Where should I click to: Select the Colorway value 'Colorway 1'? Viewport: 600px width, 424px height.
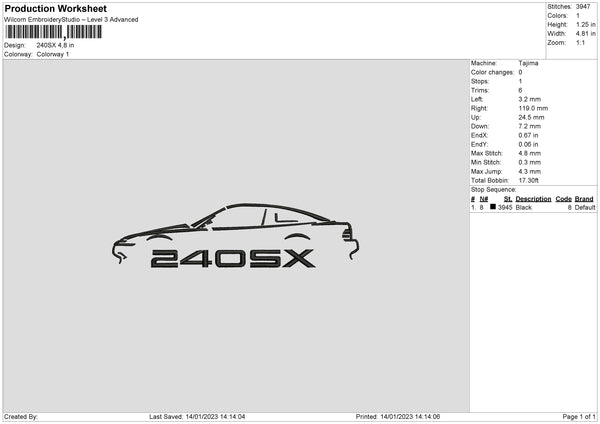[x=53, y=54]
